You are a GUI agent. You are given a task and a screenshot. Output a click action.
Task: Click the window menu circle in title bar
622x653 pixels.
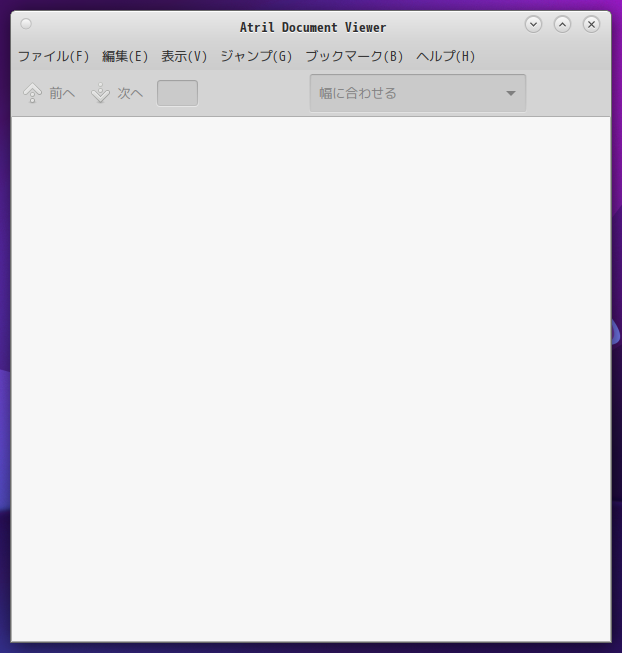[x=26, y=24]
